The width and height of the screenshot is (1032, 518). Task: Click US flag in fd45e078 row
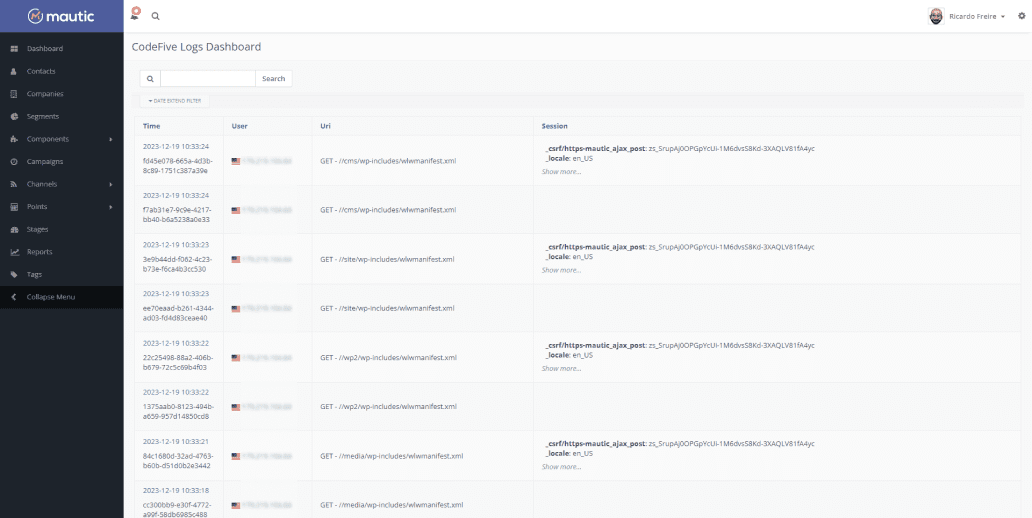point(236,161)
